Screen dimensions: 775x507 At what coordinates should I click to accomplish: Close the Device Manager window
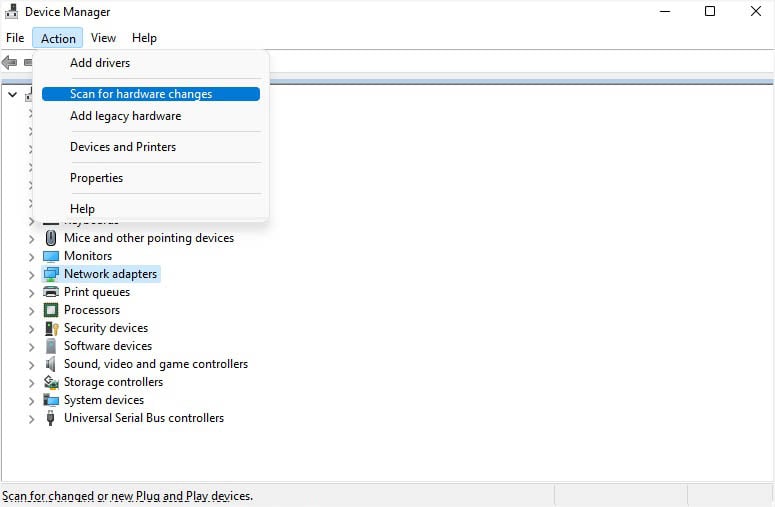(x=756, y=11)
